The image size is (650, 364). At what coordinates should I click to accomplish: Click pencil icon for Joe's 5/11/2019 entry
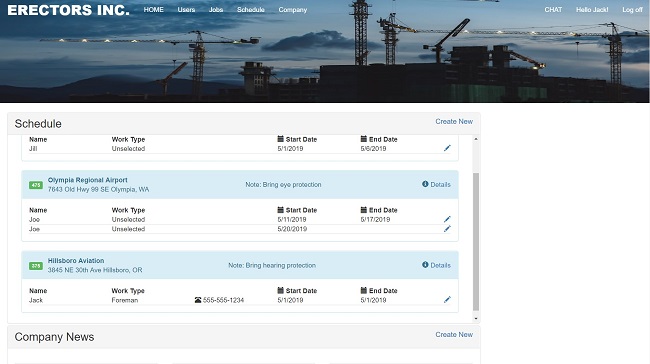447,219
